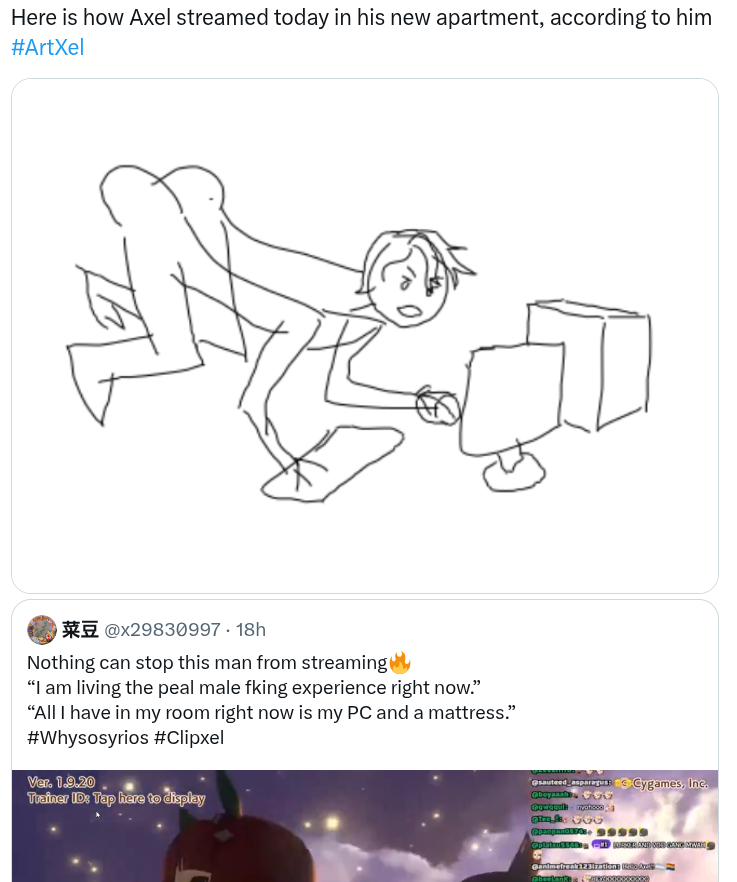This screenshot has width=737, height=882.
Task: Click the 菜豆 profile avatar
Action: coord(42,629)
